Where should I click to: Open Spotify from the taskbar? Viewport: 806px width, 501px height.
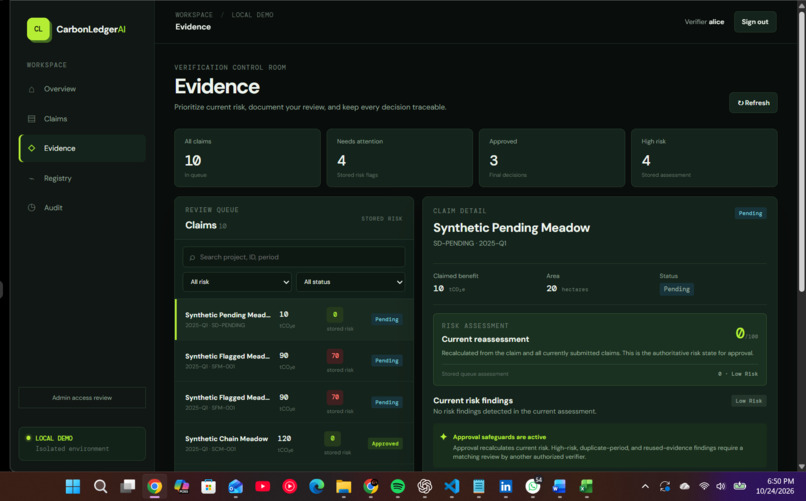[x=397, y=486]
